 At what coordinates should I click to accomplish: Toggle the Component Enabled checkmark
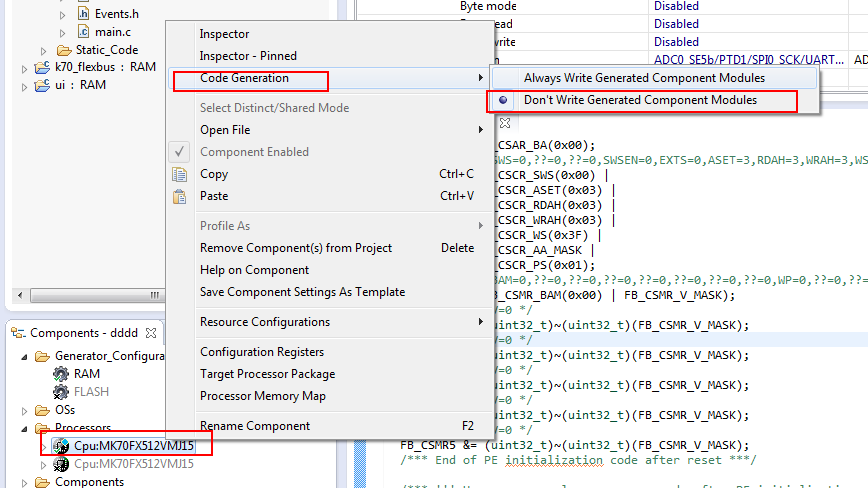coord(179,152)
